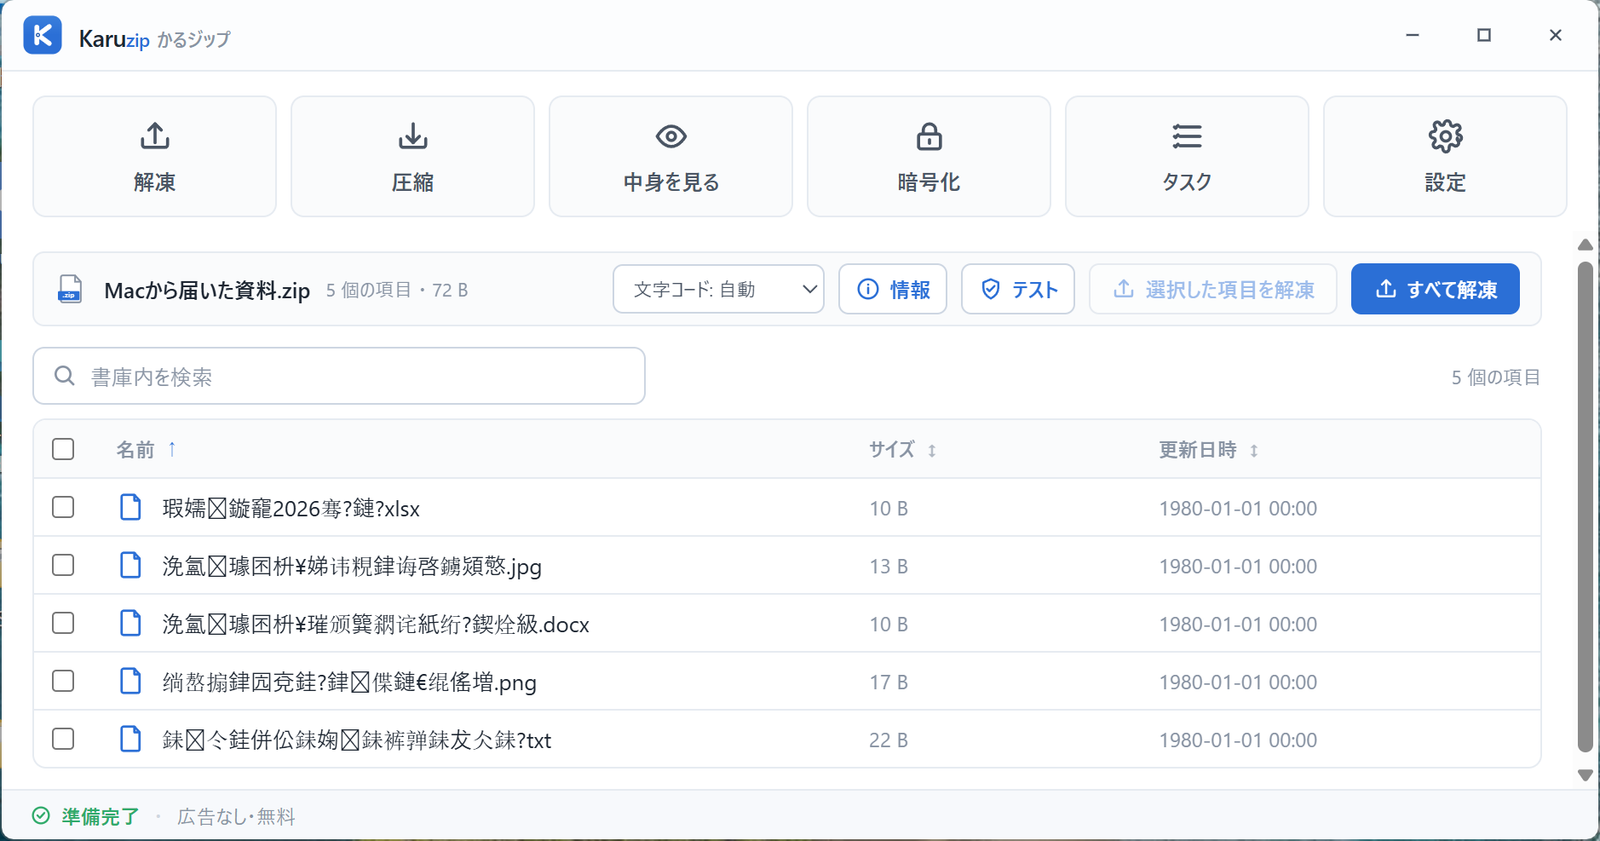
Task: Click the green check icon beside 準備完了
Action: coord(41,816)
